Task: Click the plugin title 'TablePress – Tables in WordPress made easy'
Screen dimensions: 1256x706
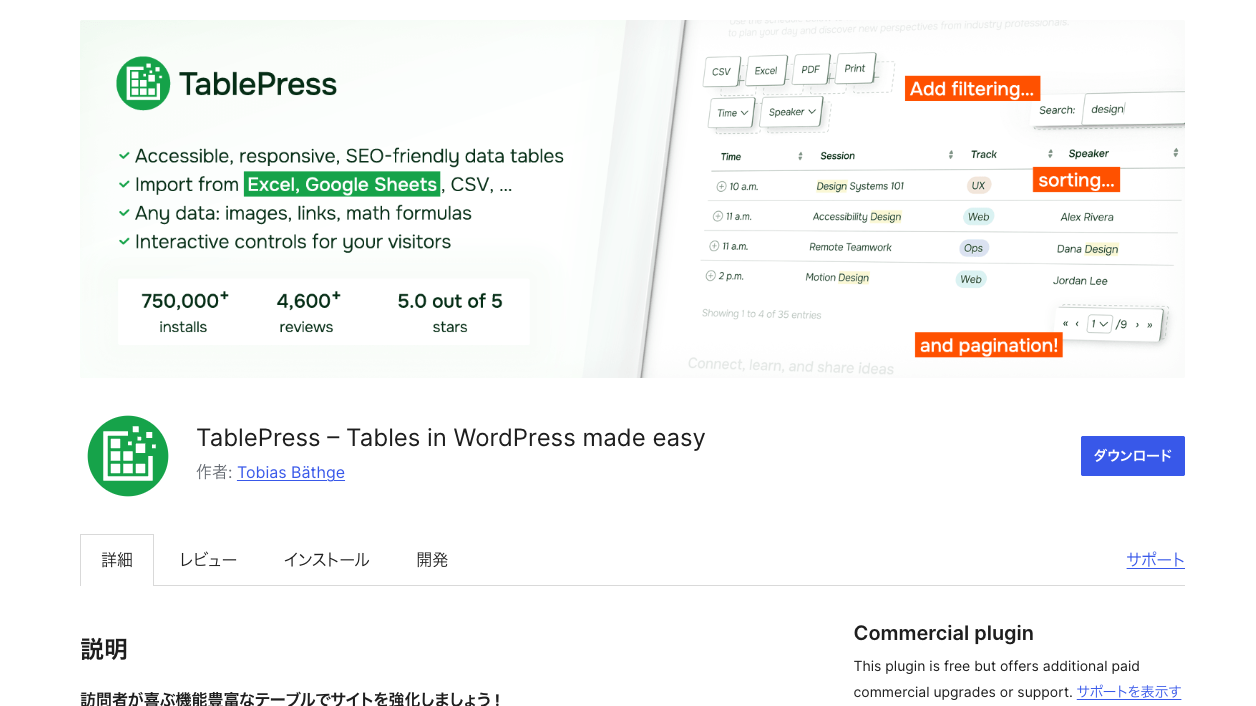Action: [x=451, y=438]
